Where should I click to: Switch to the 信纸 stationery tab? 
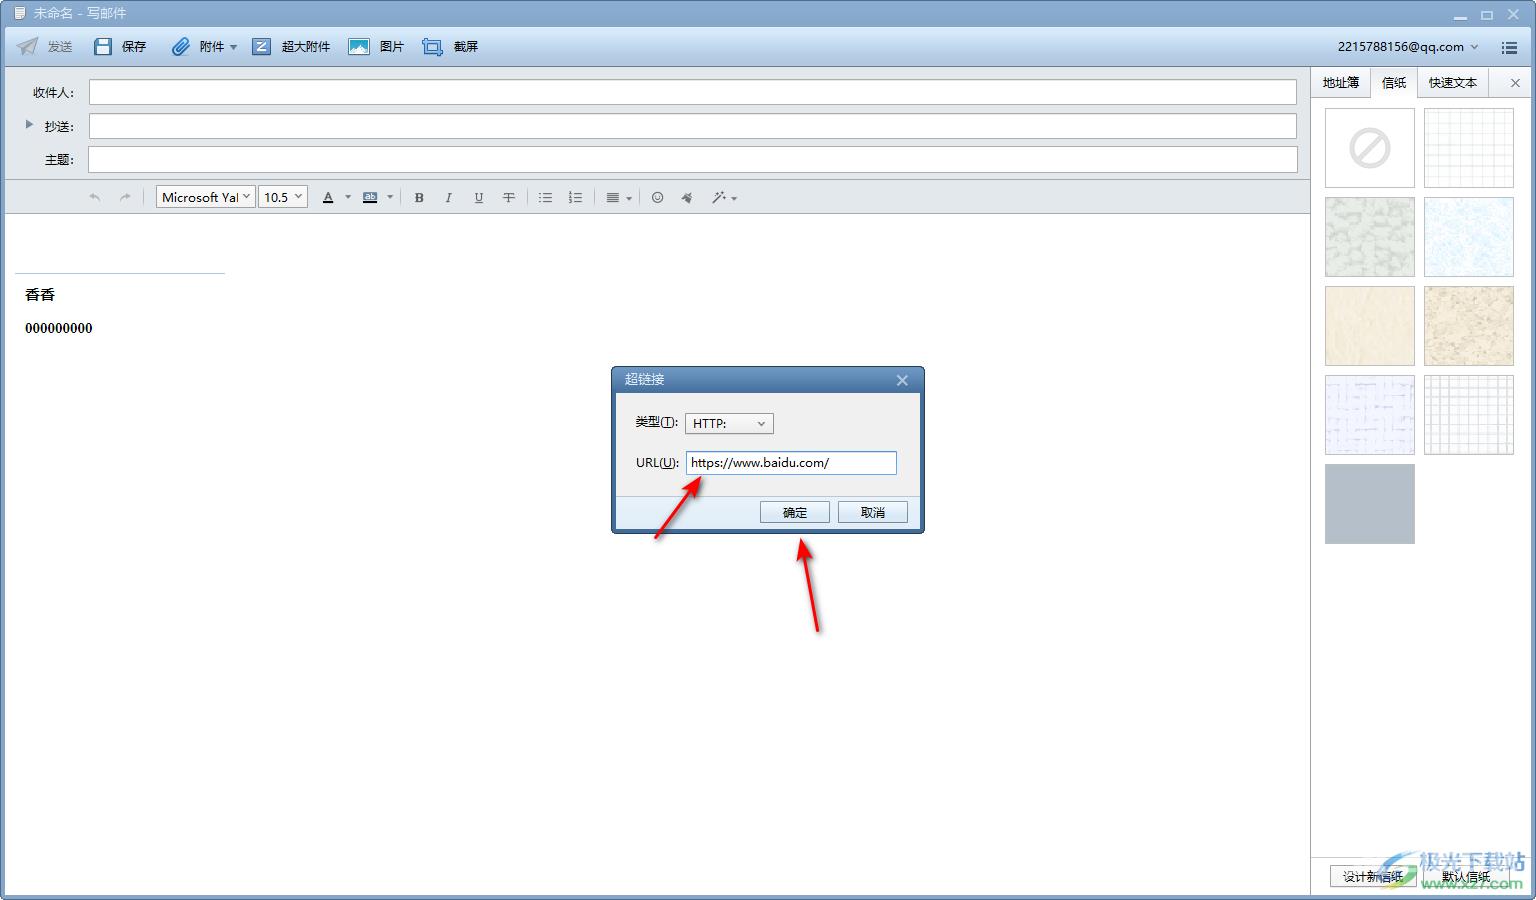(1394, 82)
